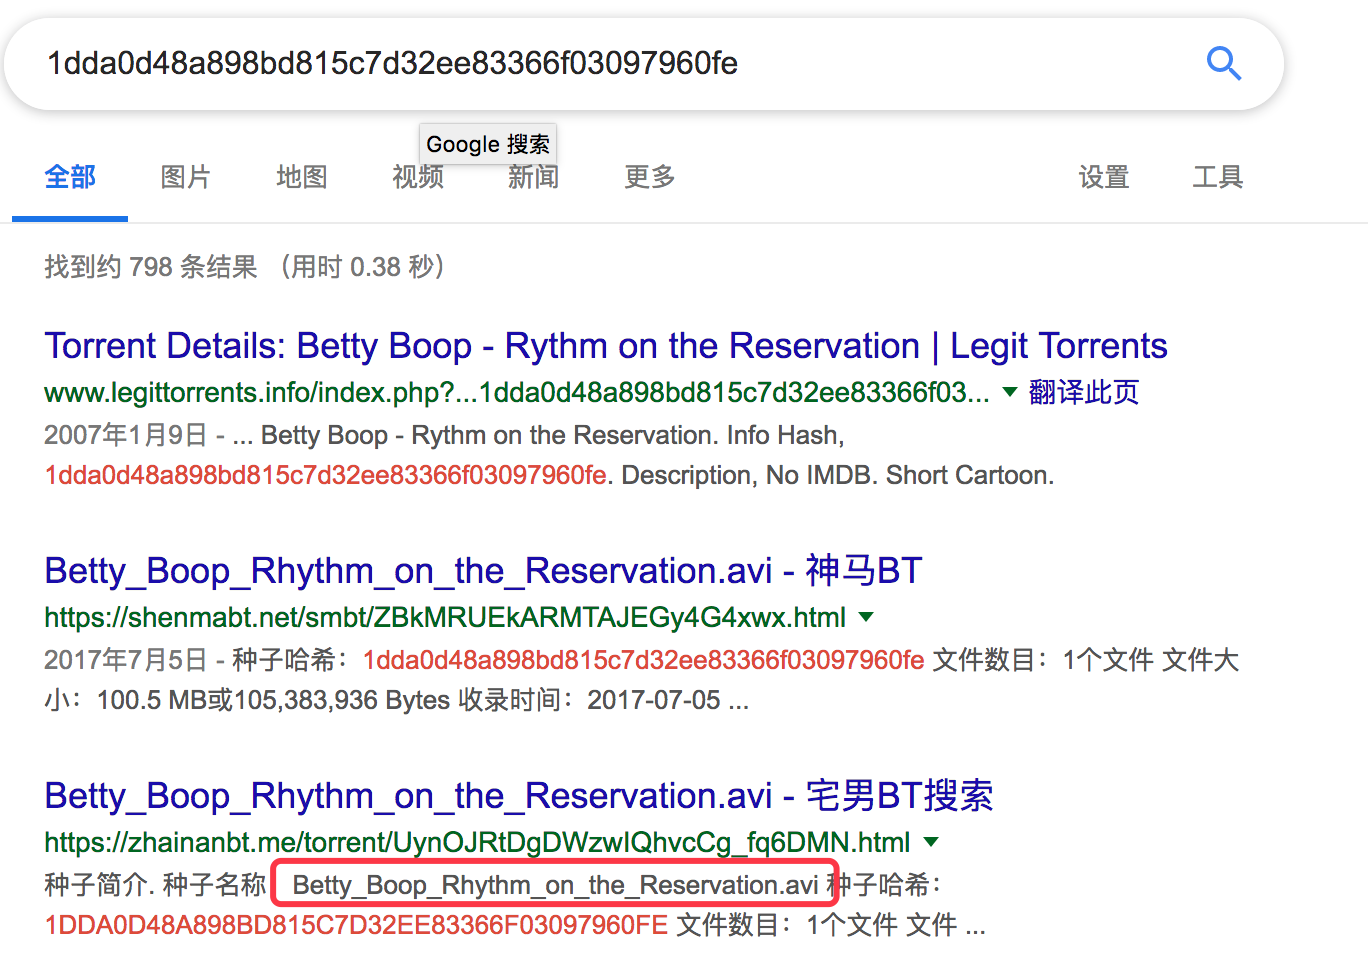Open the 地图 maps tab
The width and height of the screenshot is (1368, 976).
click(302, 177)
